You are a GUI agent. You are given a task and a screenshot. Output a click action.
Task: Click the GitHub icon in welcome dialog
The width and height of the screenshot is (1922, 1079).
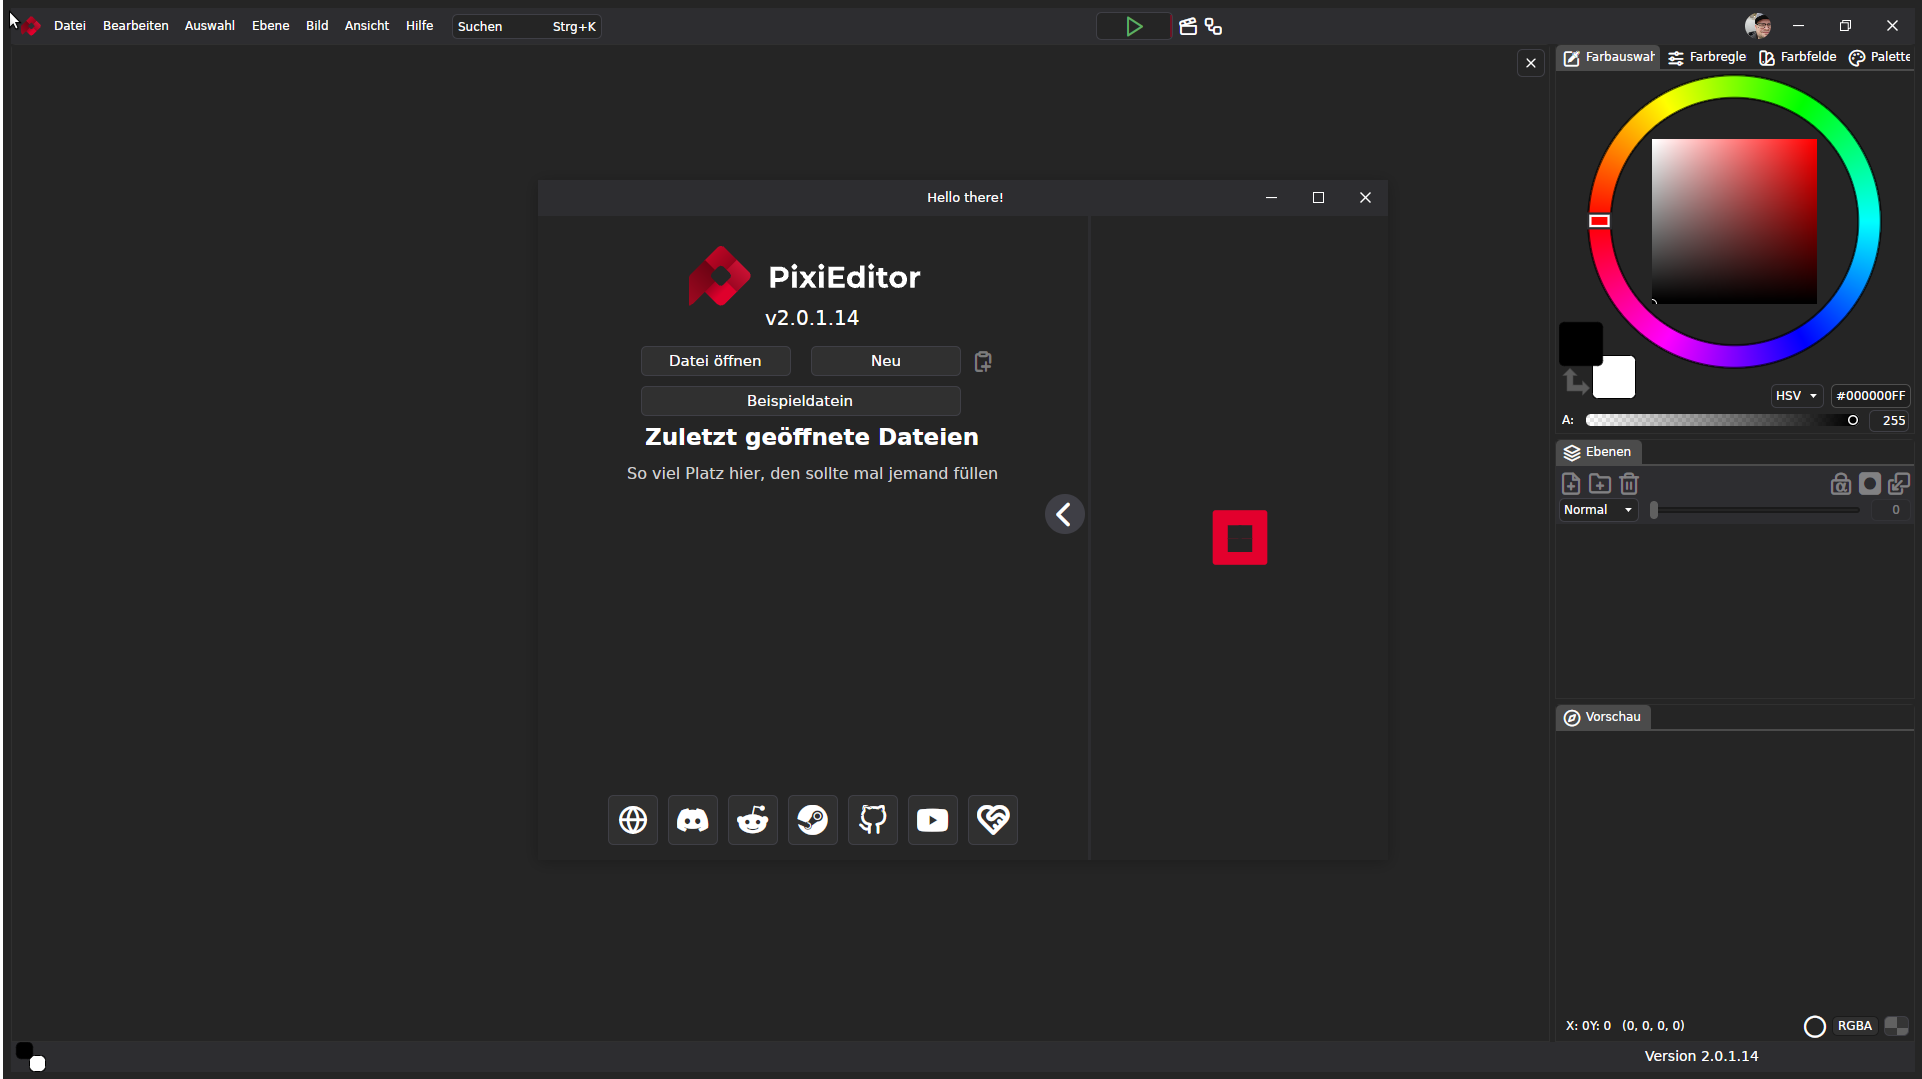(x=872, y=820)
